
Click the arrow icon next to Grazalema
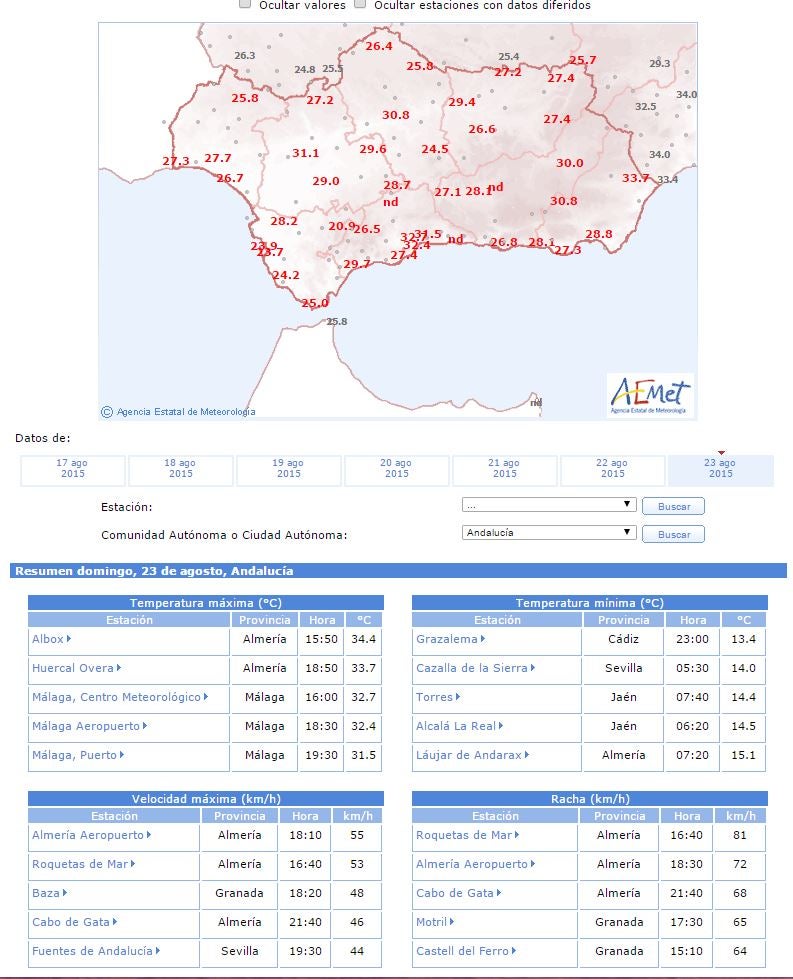483,639
